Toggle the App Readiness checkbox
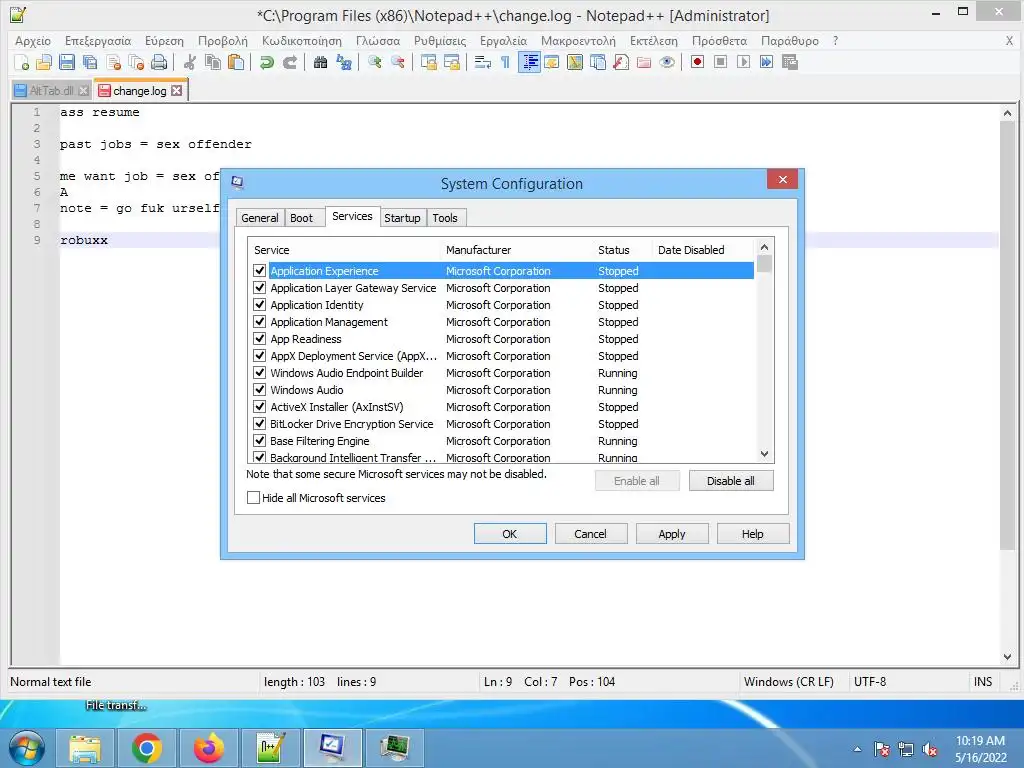This screenshot has width=1024, height=768. (259, 338)
